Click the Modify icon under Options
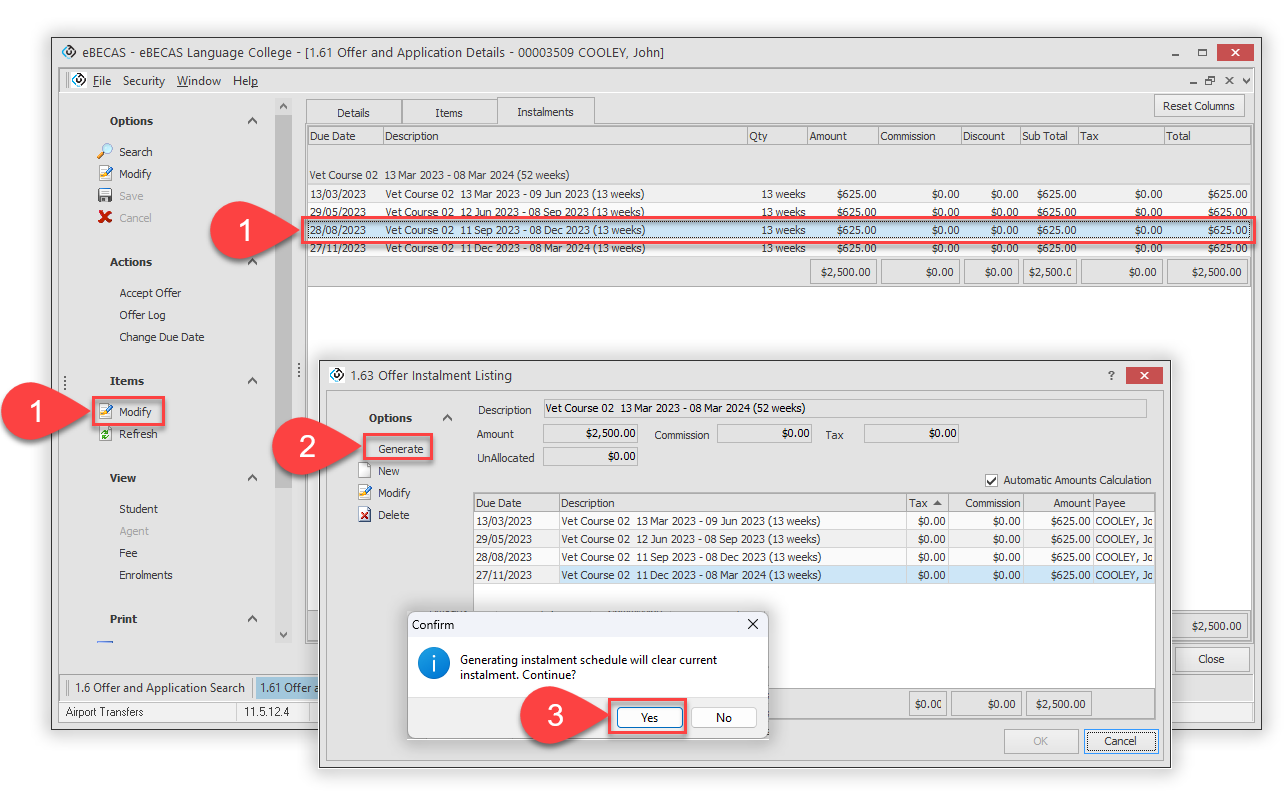 click(105, 174)
